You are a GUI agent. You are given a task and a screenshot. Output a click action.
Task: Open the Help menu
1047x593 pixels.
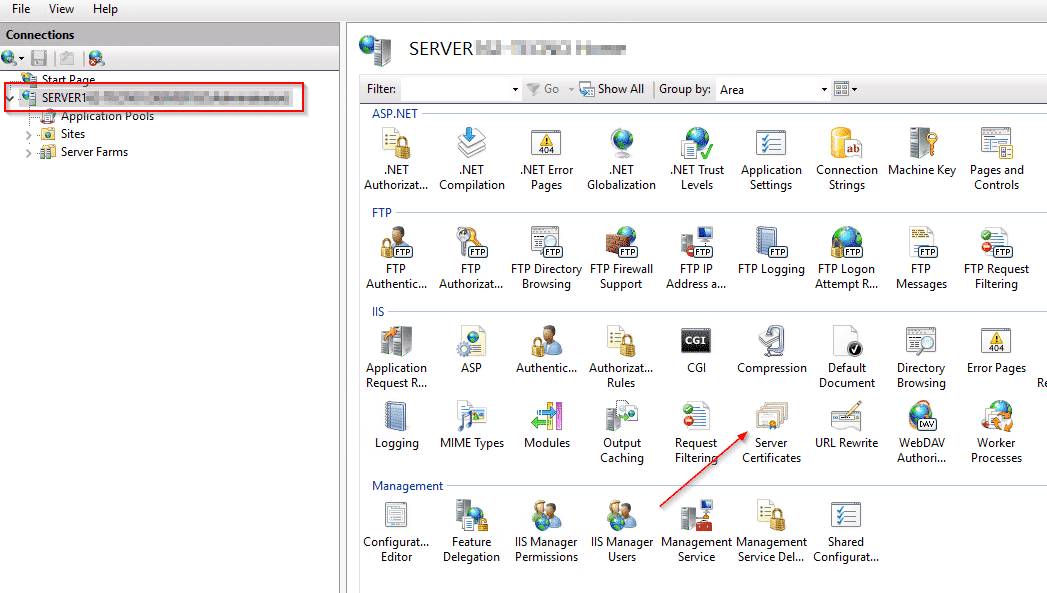pos(105,9)
